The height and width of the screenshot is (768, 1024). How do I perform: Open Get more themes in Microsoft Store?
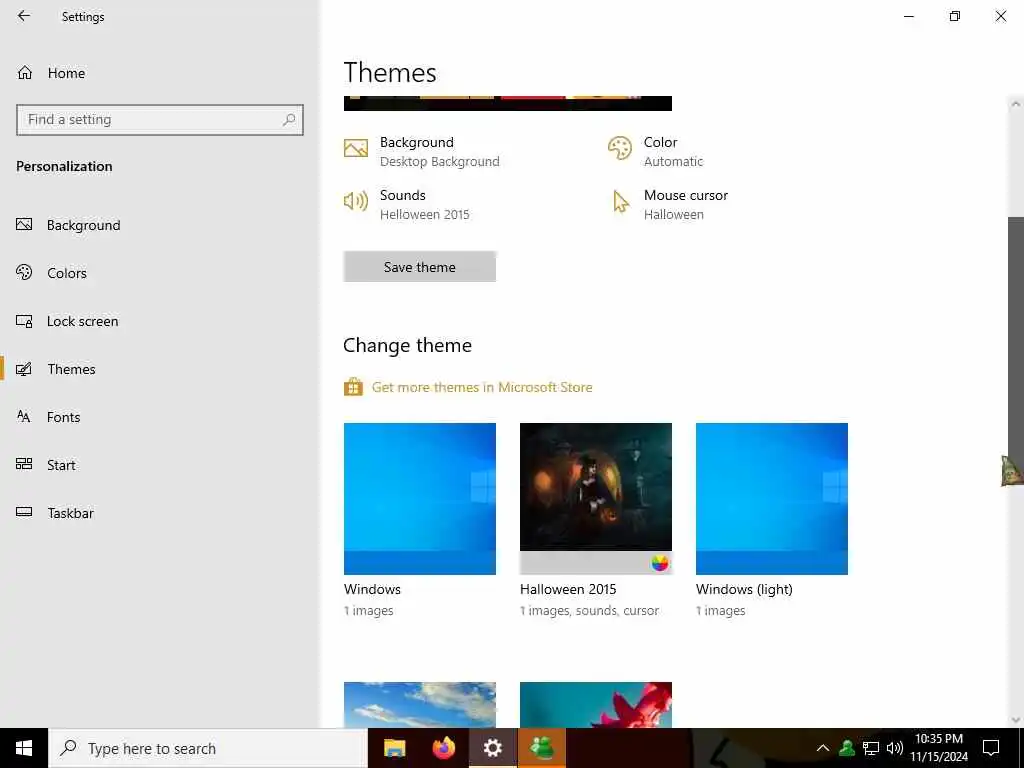coord(482,387)
